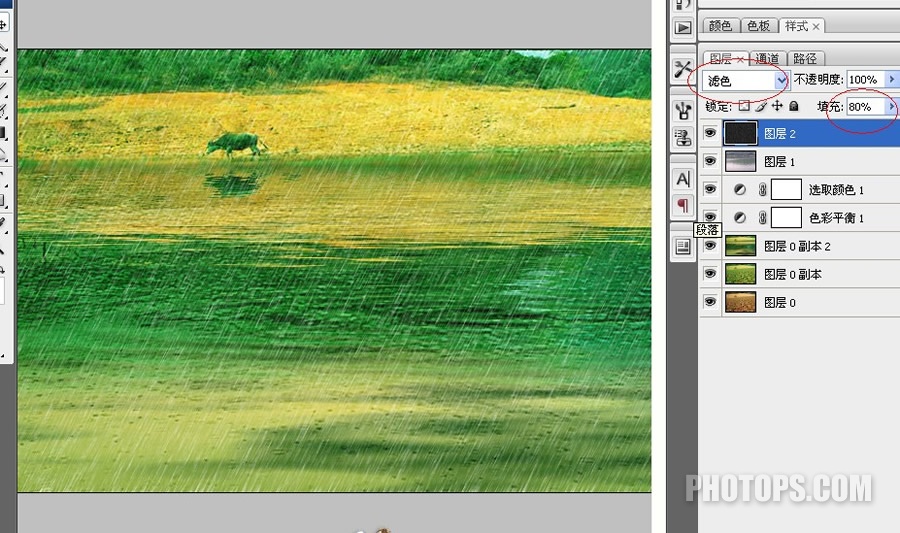Select layer name 图层 0 at bottom
Screen dimensions: 900x533
779,302
